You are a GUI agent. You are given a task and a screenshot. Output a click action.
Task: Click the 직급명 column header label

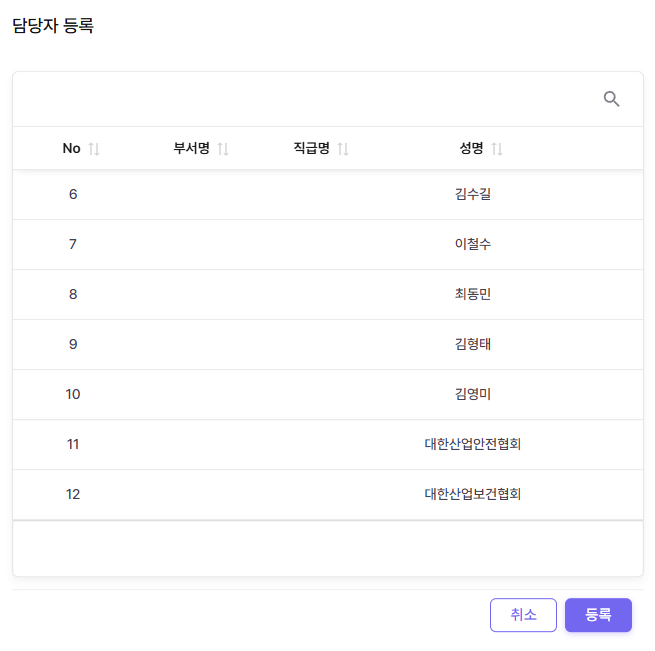pos(311,149)
